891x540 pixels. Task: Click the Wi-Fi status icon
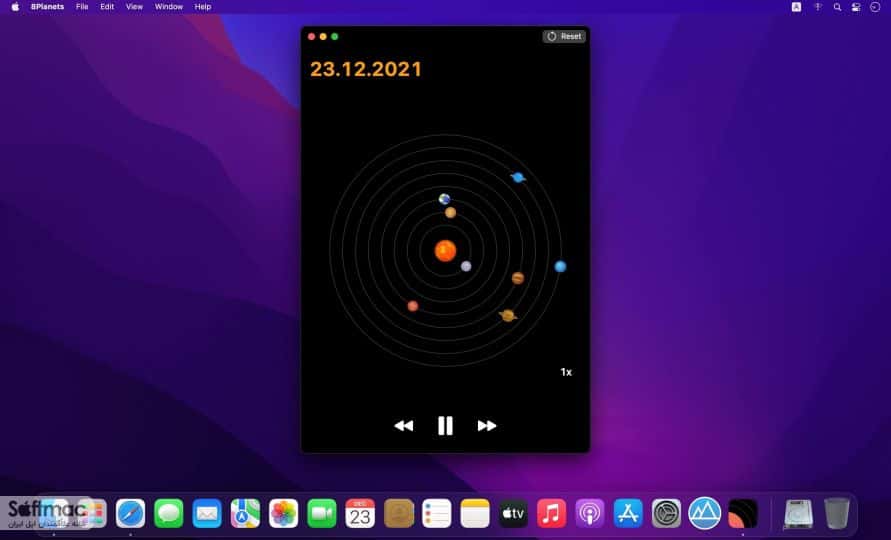click(x=818, y=7)
